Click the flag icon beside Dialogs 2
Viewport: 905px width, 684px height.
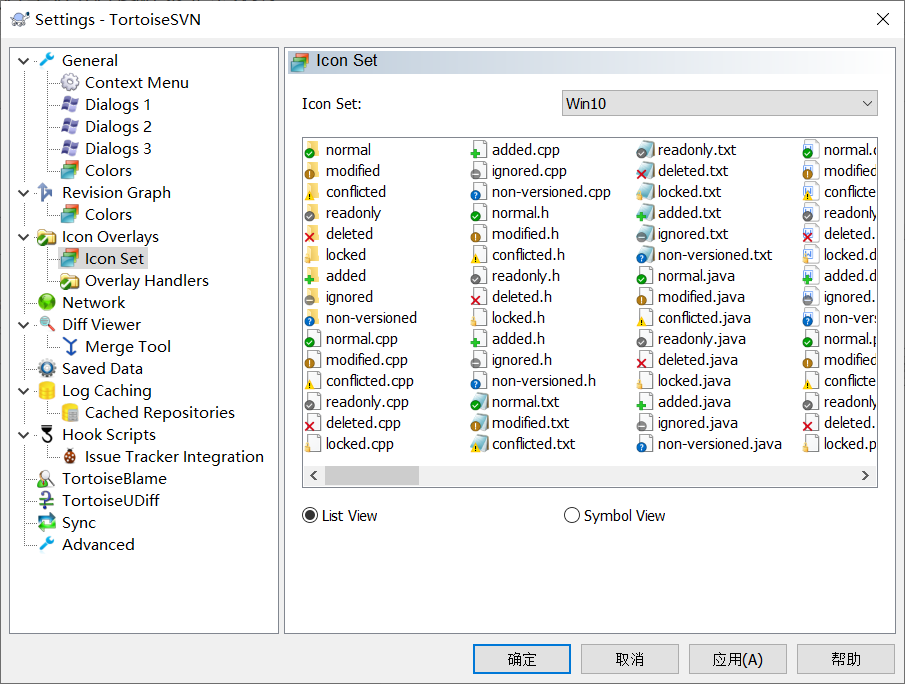coord(70,126)
